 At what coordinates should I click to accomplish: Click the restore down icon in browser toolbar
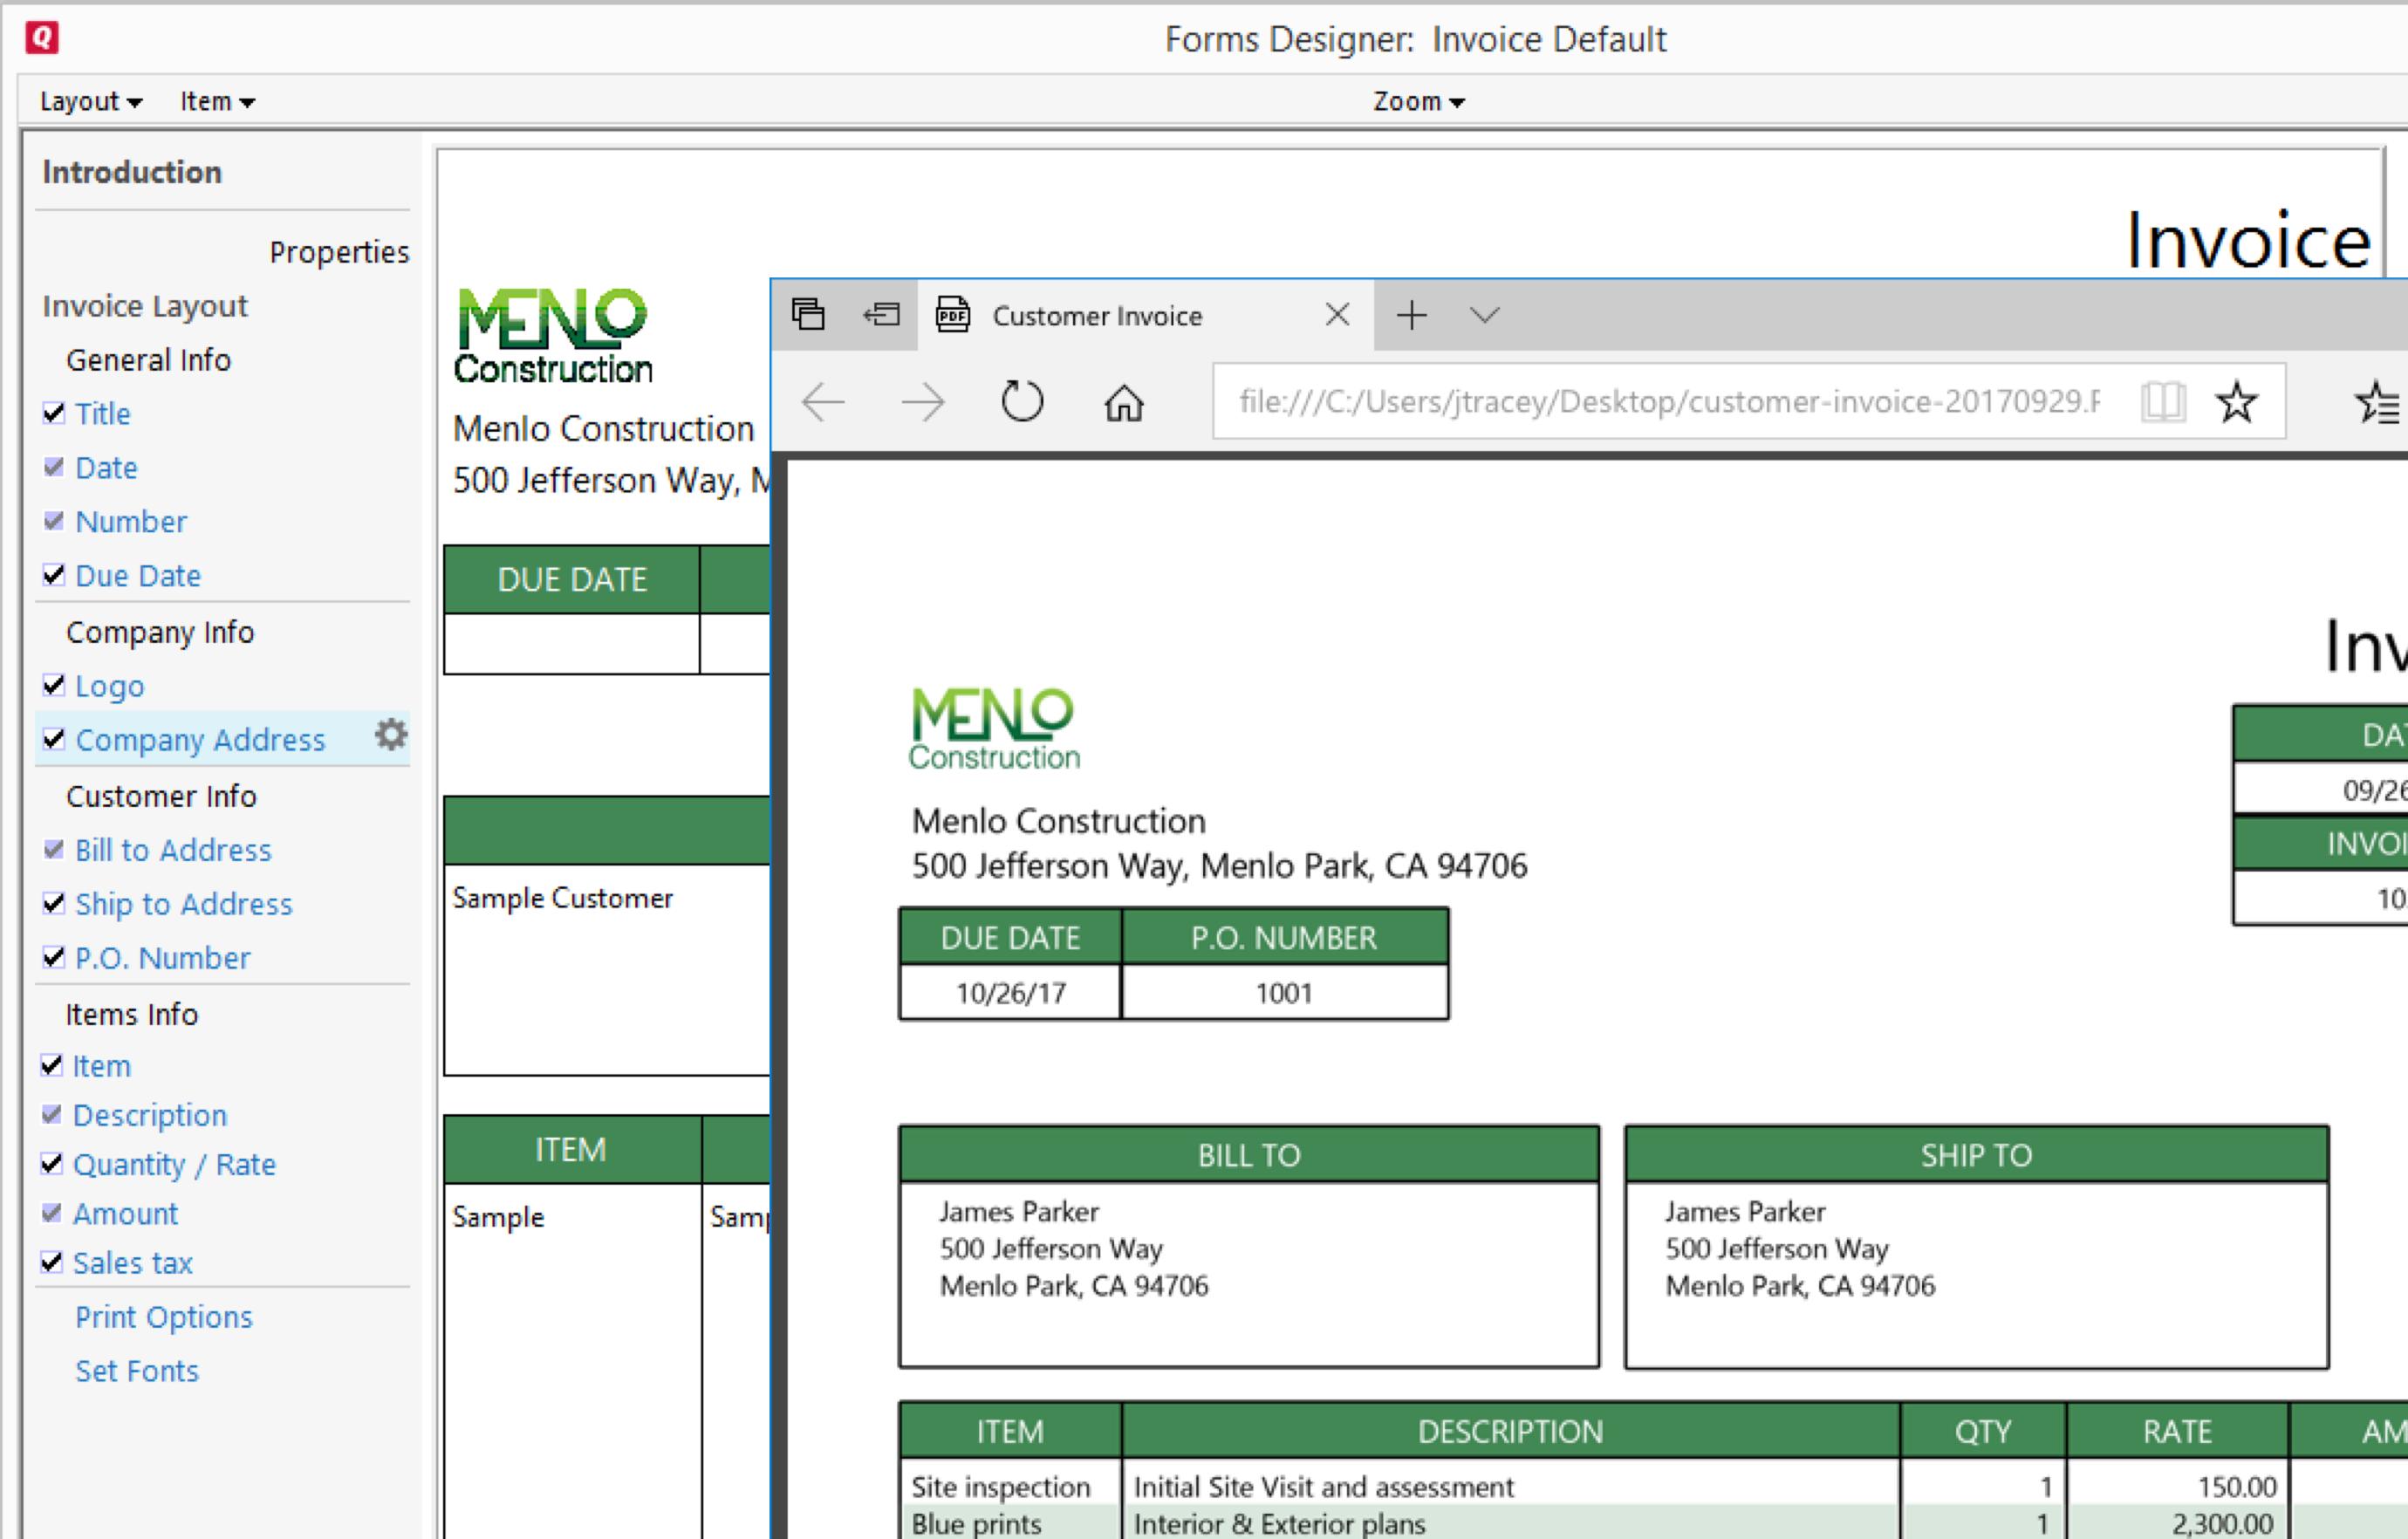click(881, 316)
